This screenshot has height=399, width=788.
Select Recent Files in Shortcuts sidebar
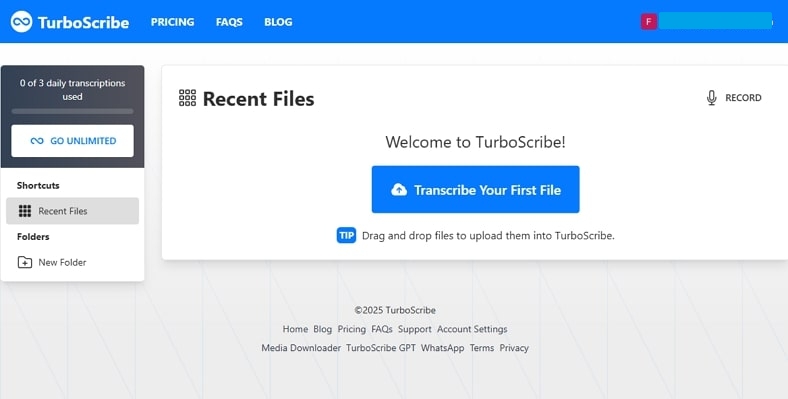pyautogui.click(x=72, y=211)
